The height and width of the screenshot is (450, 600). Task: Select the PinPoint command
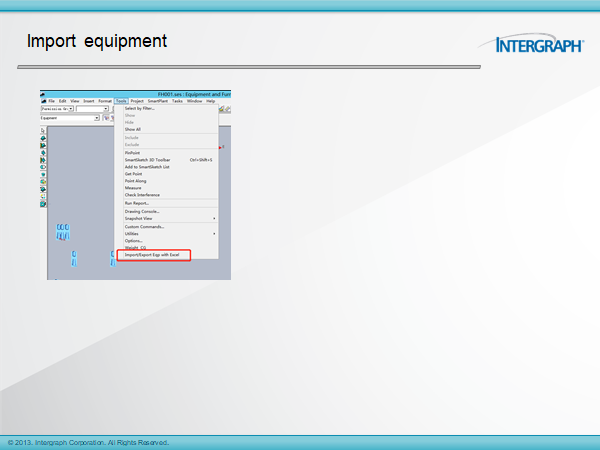tap(167, 153)
